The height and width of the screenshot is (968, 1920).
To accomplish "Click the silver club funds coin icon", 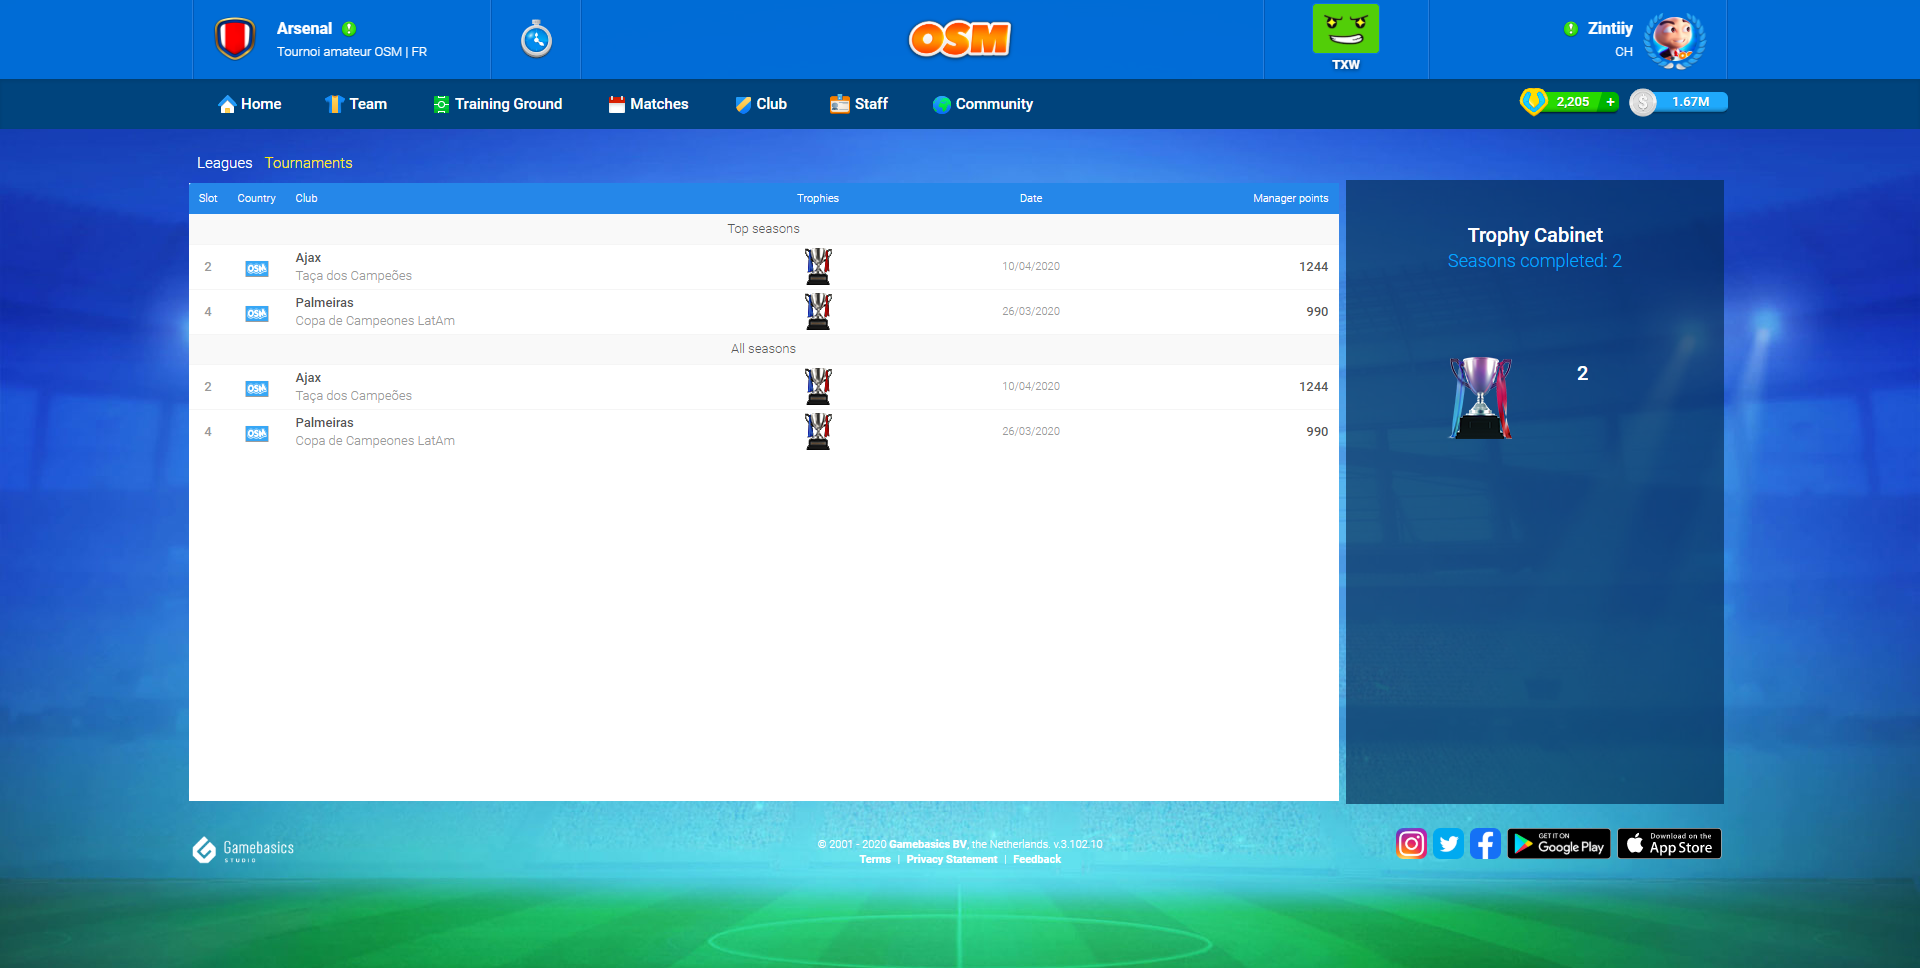I will (1643, 102).
